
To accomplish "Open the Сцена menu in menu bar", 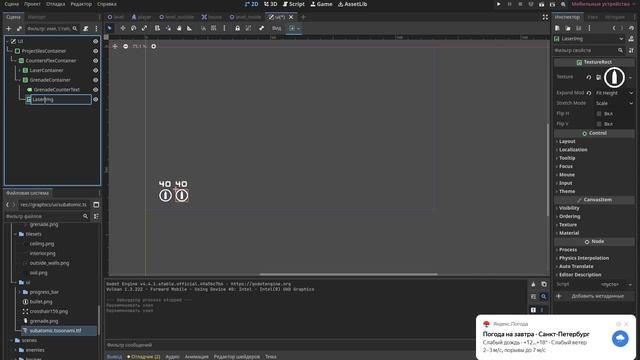I will [11, 4].
